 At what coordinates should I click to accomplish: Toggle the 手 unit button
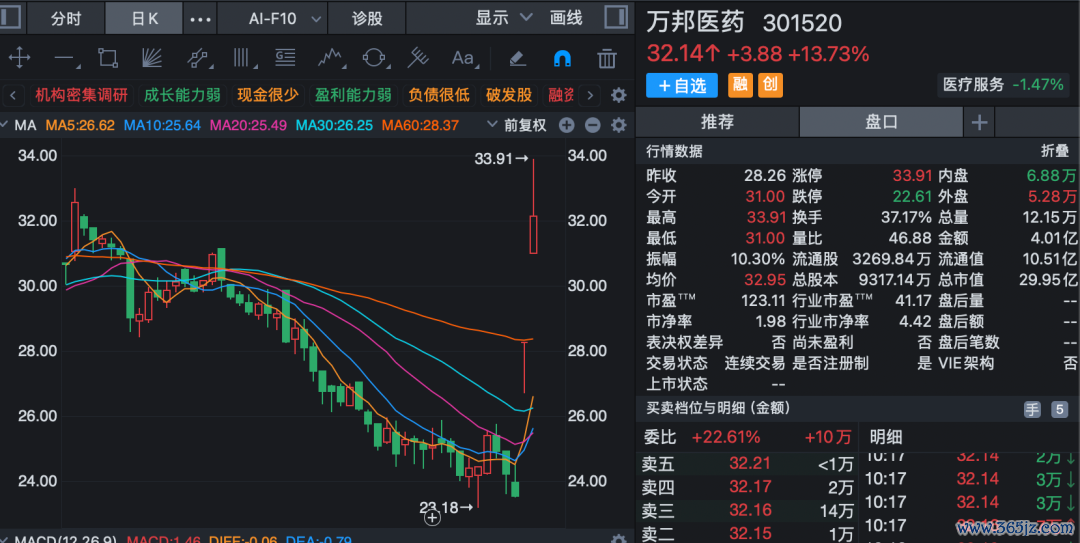pos(1032,410)
